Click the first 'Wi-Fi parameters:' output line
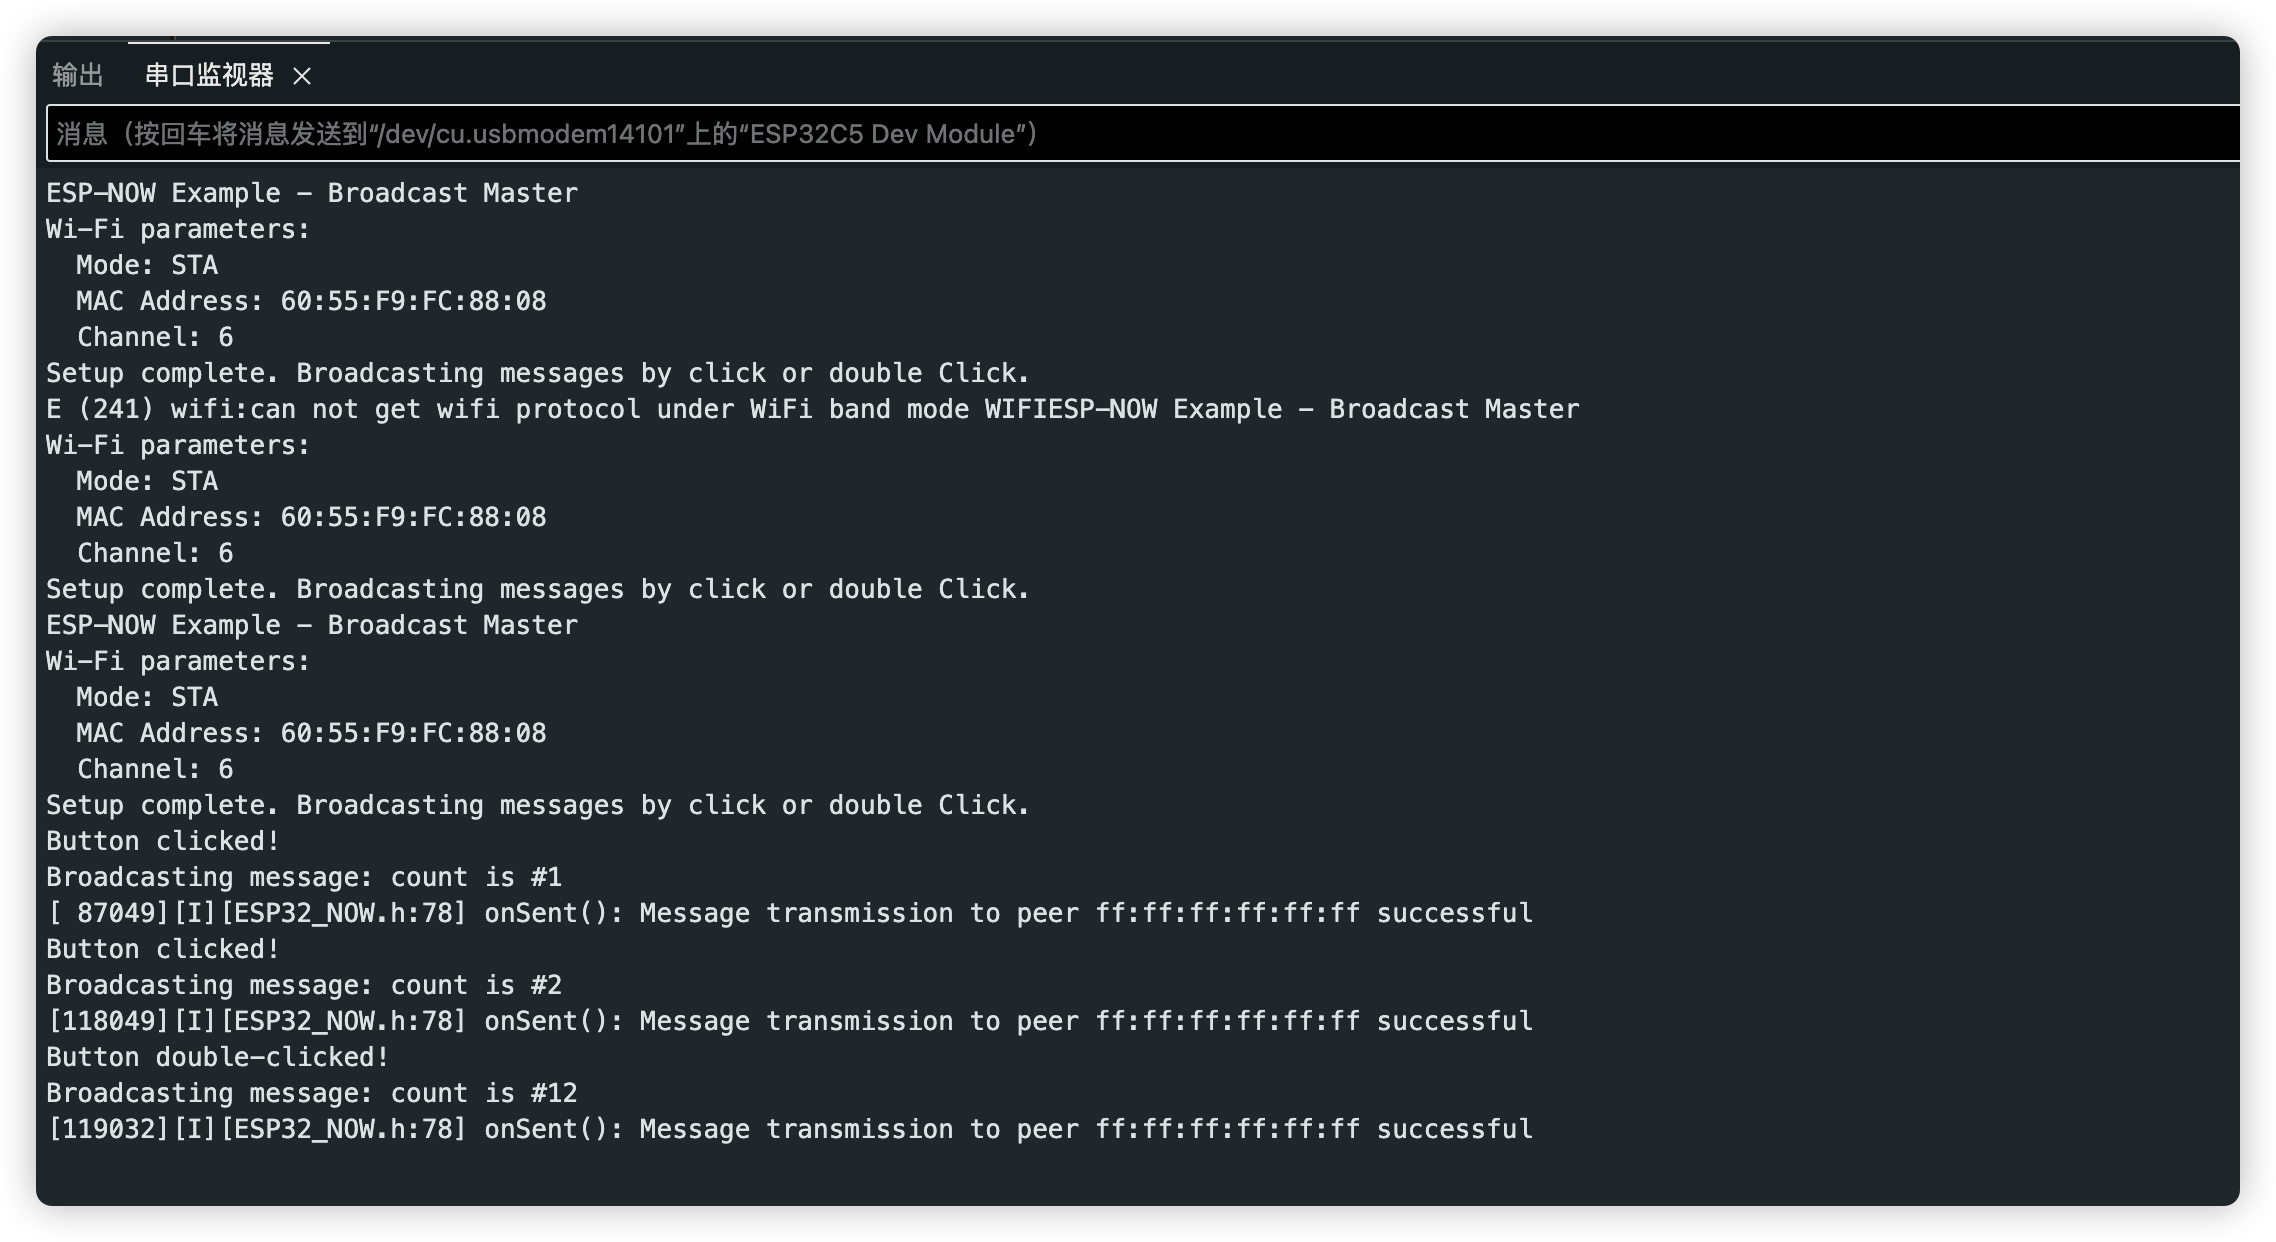Viewport: 2276px width, 1242px height. [178, 229]
